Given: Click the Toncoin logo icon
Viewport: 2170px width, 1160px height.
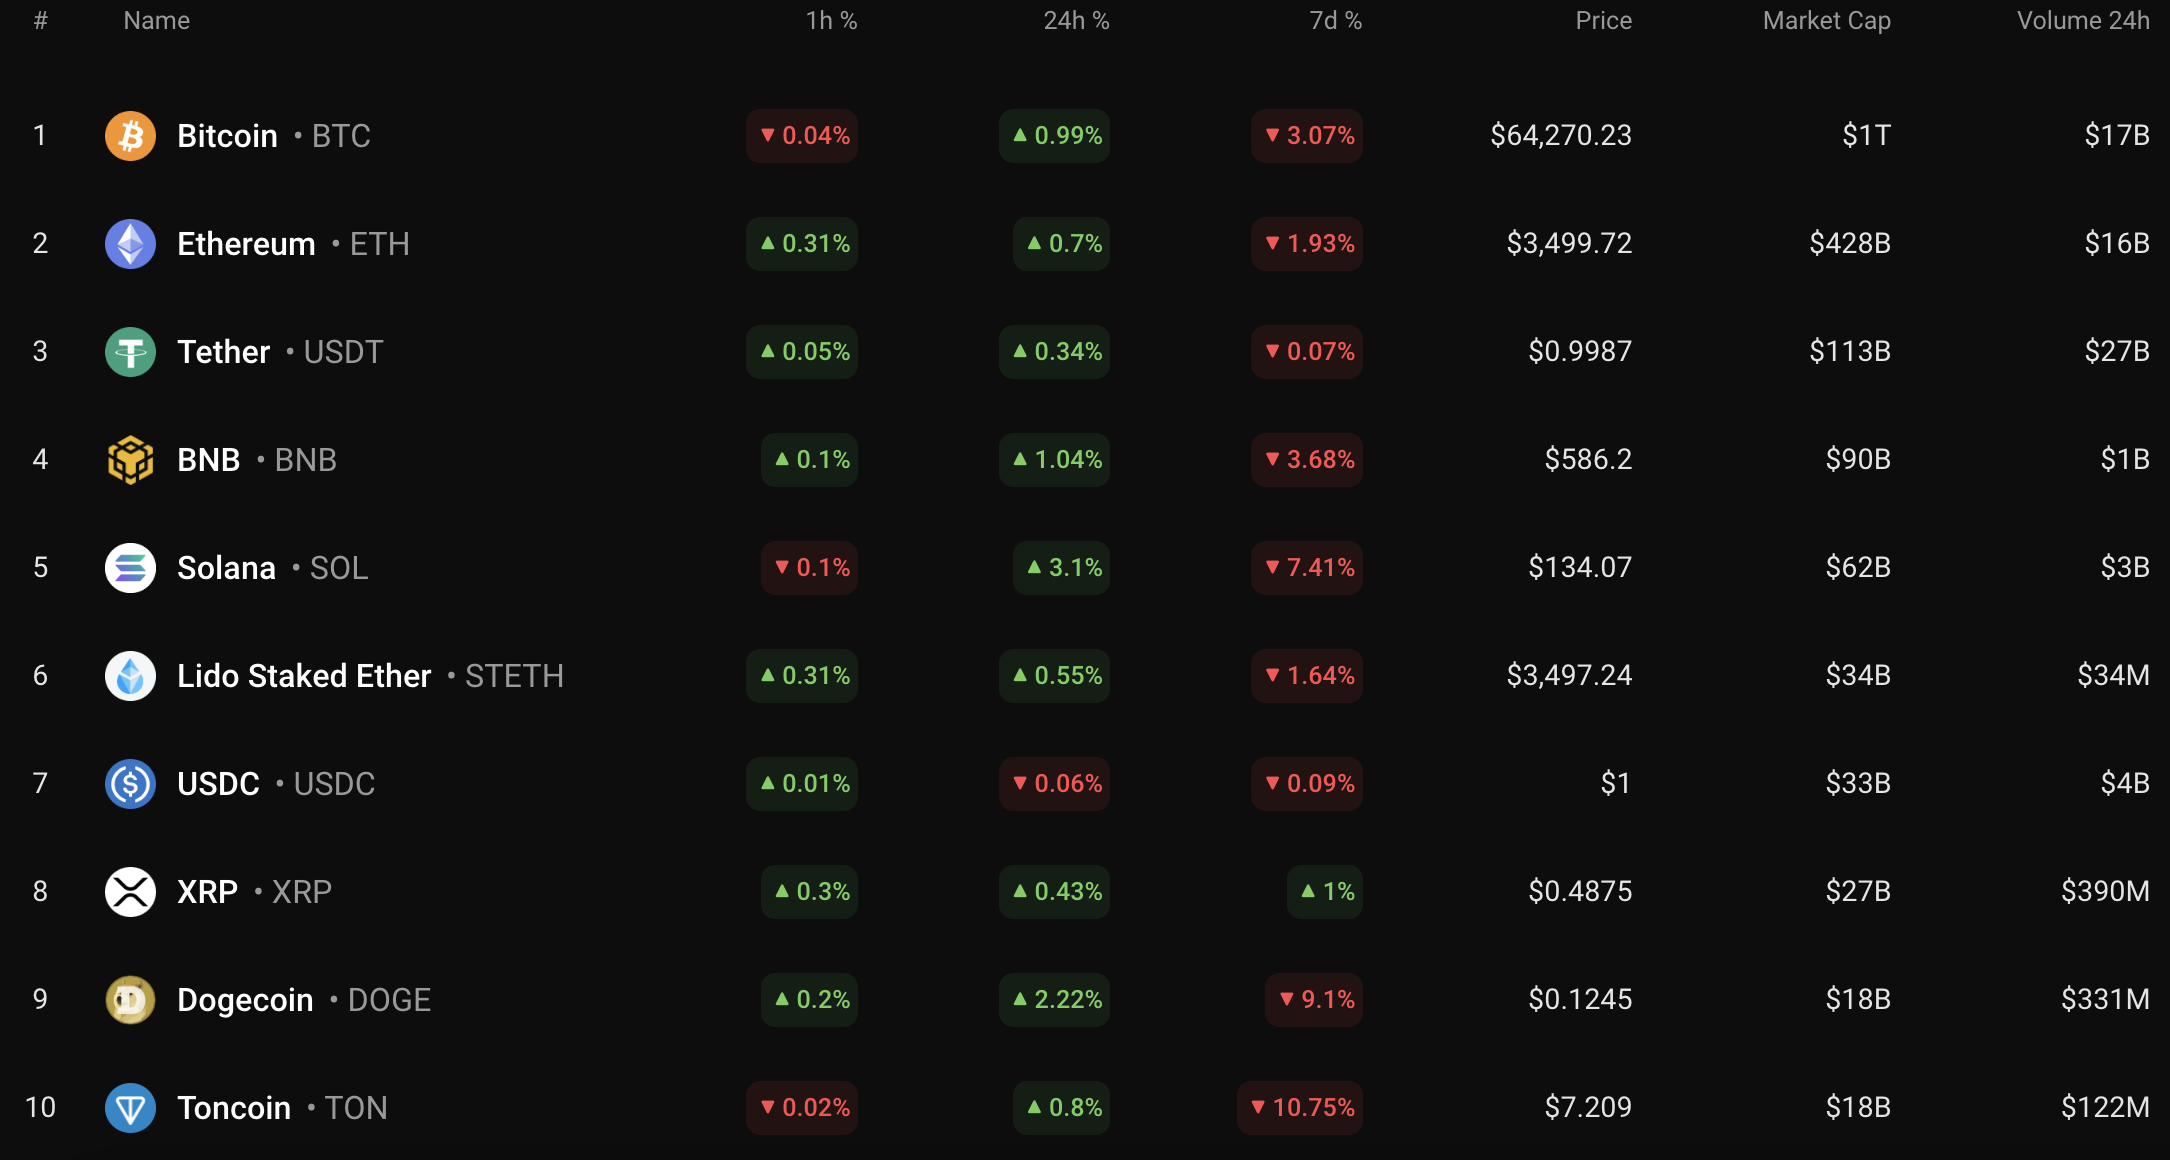Looking at the screenshot, I should (x=130, y=1108).
